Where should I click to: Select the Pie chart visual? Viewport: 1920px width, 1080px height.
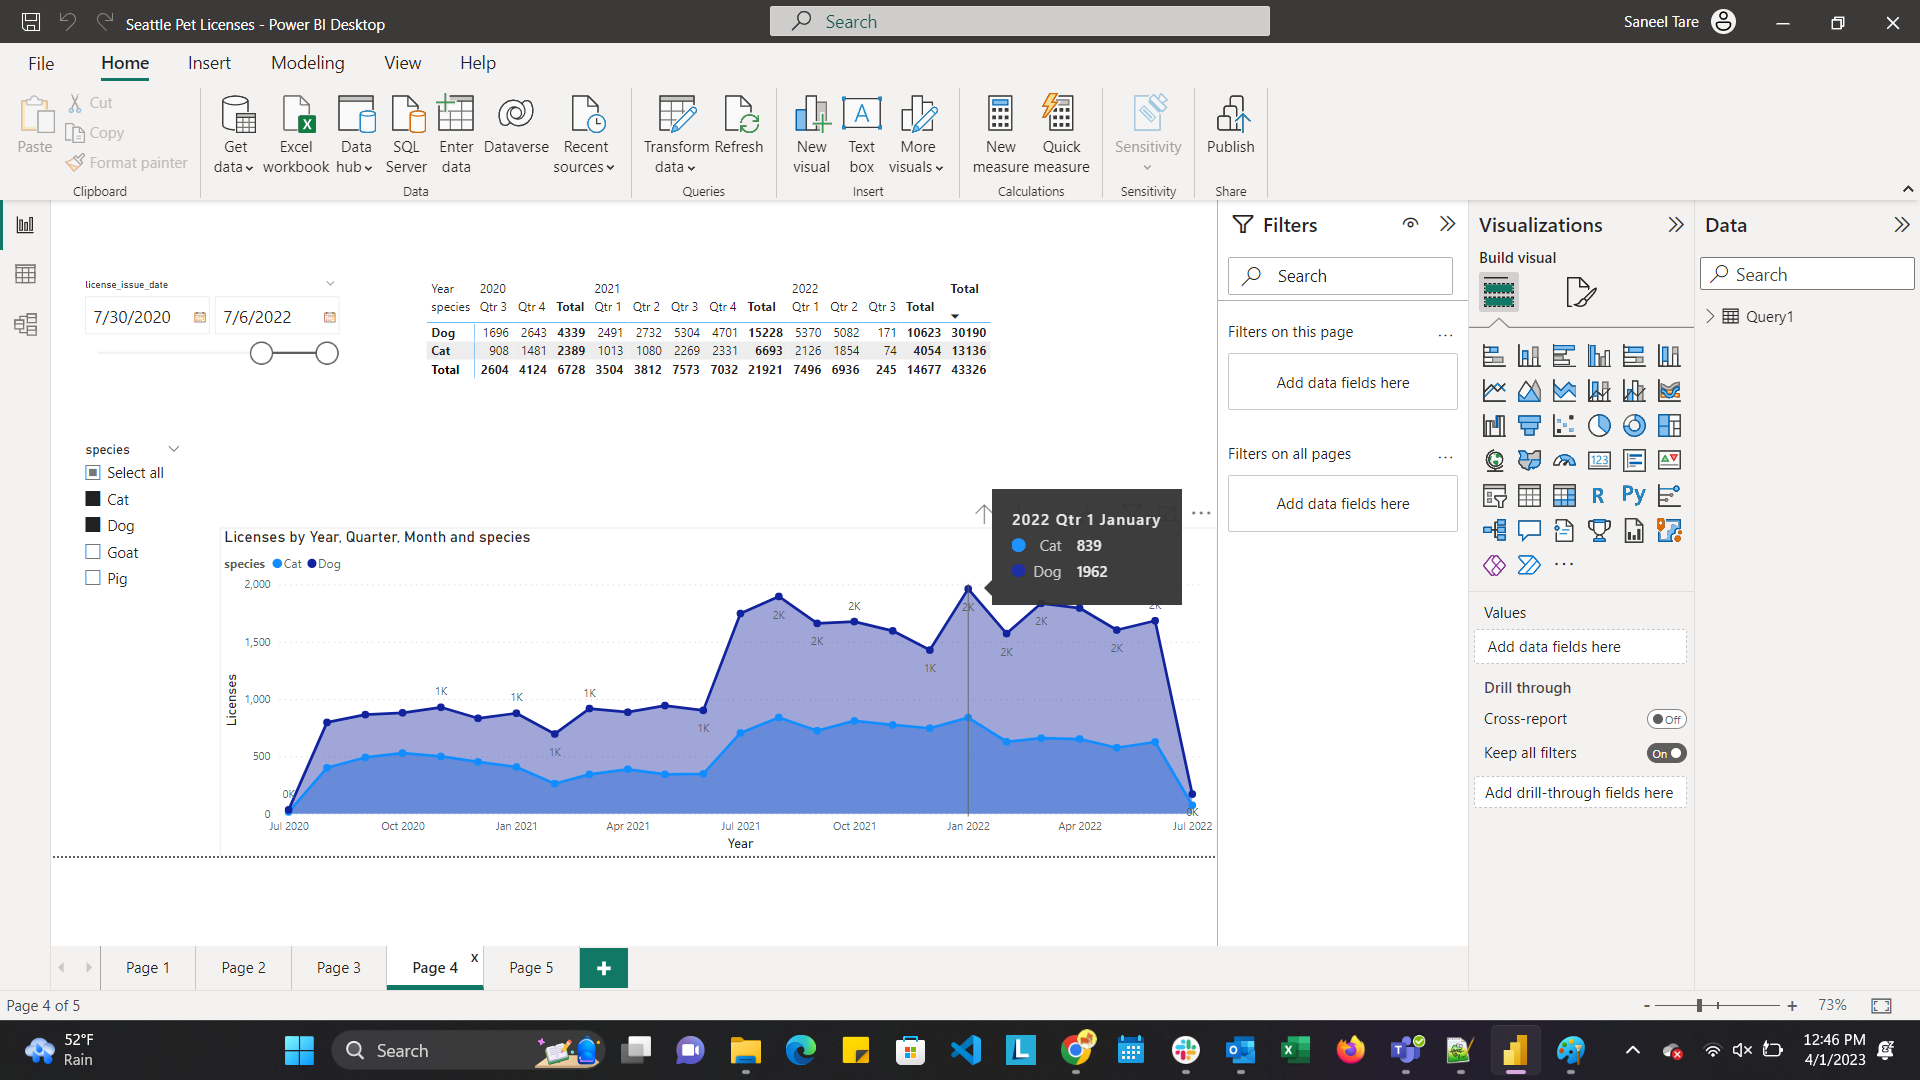1599,425
